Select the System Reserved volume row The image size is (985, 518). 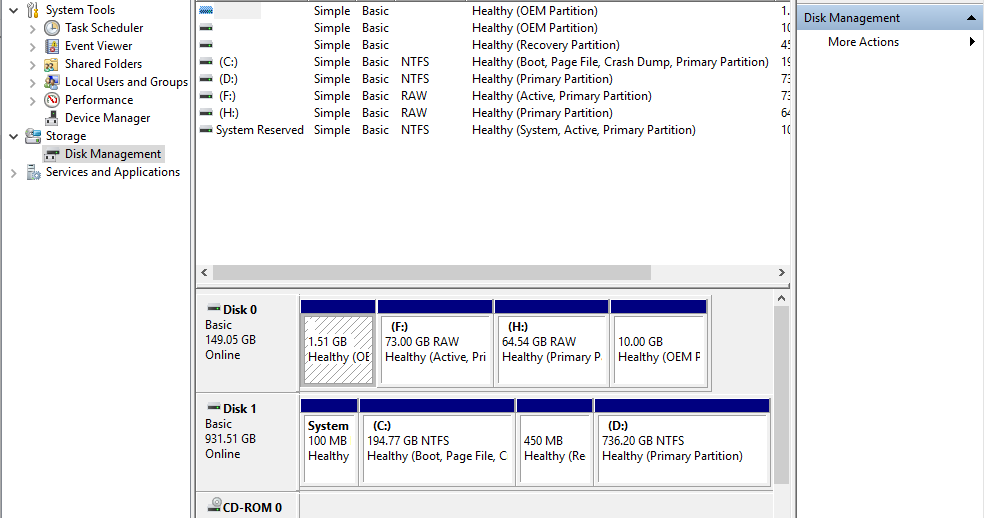493,130
